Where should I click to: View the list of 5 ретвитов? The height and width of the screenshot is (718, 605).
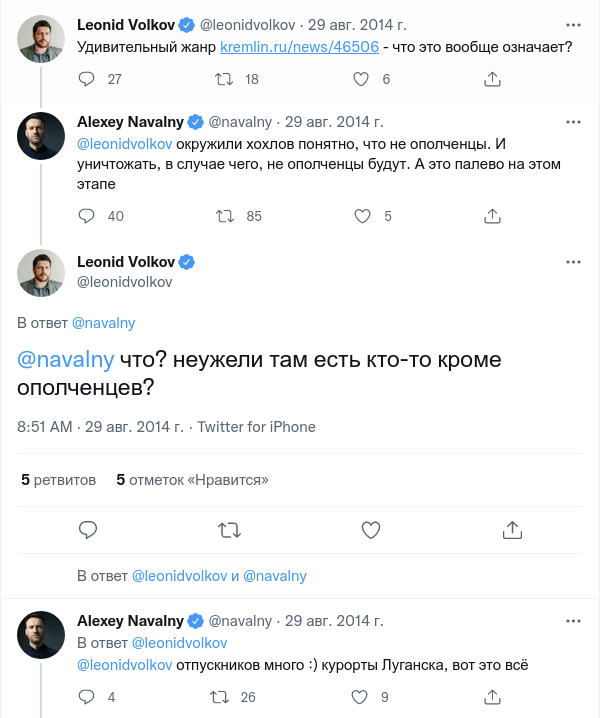click(x=59, y=480)
